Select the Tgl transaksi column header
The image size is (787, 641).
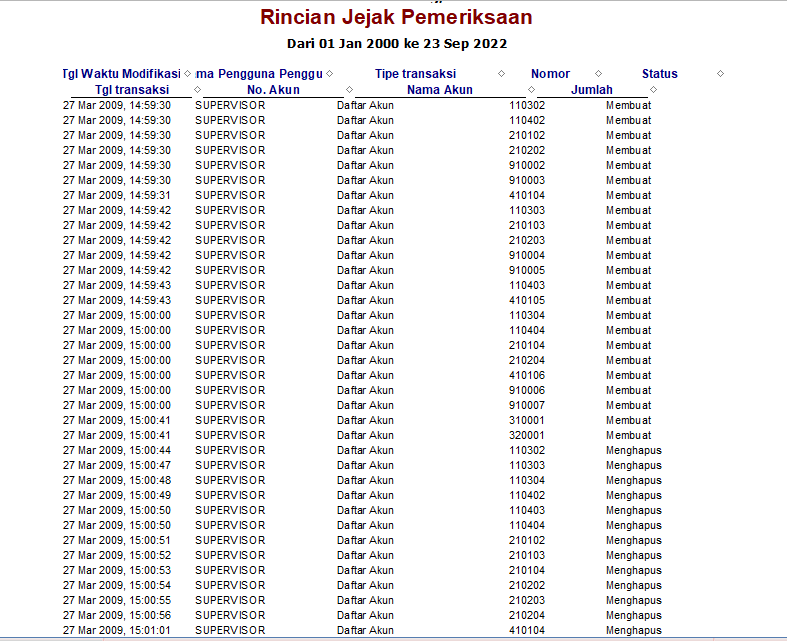[132, 90]
